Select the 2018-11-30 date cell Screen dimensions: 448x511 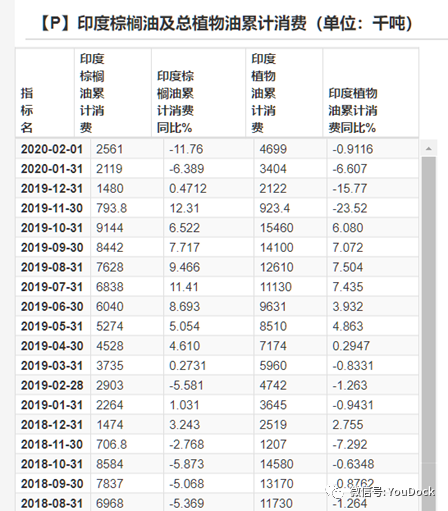pos(53,444)
